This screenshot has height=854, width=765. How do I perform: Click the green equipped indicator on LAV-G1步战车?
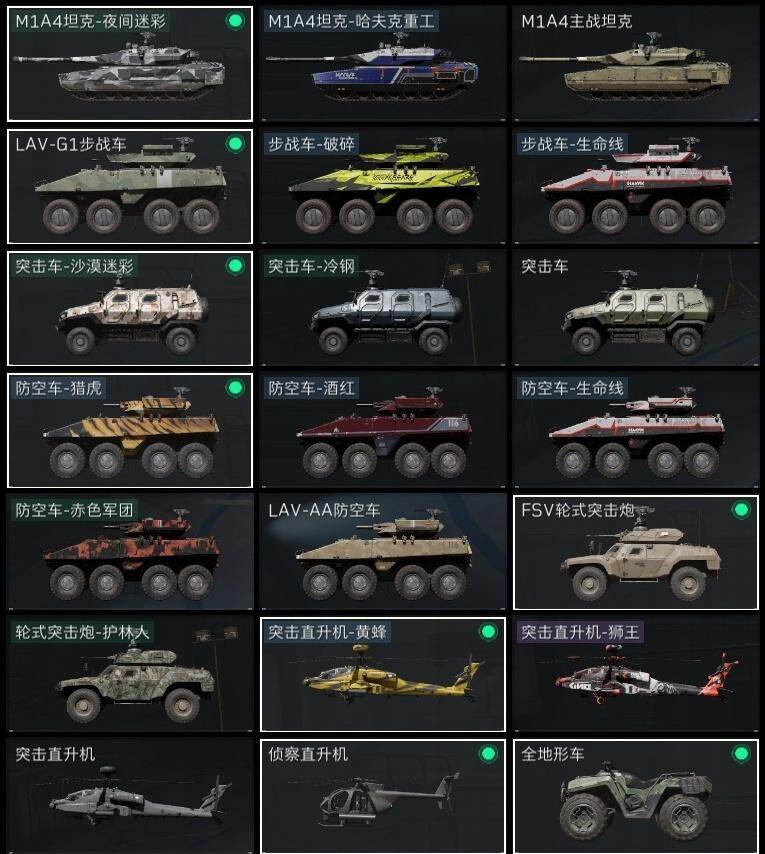pos(235,144)
